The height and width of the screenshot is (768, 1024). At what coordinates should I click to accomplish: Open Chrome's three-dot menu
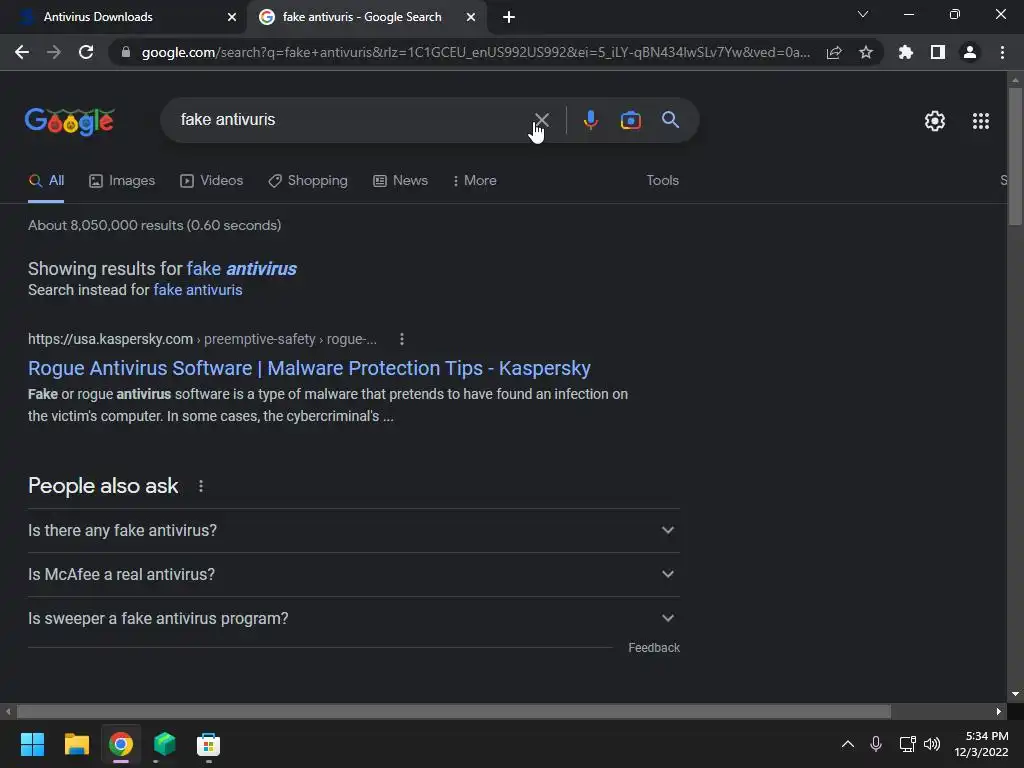point(1002,52)
